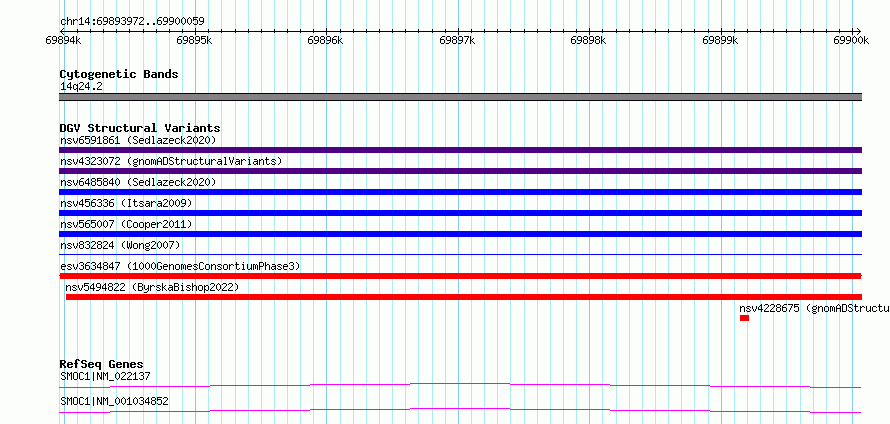Click esv3634847 (1000GenomesConsortiumPhase3) label

(180, 266)
